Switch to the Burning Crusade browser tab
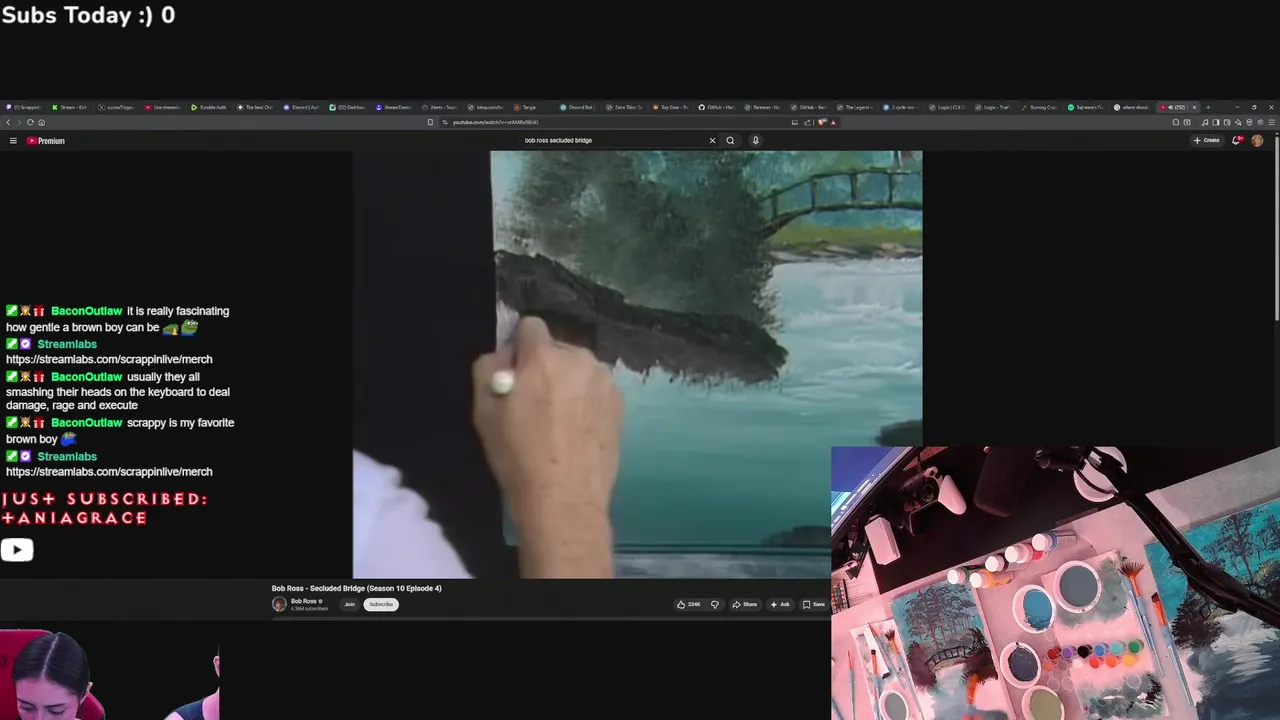Image resolution: width=1280 pixels, height=720 pixels. (x=1040, y=107)
